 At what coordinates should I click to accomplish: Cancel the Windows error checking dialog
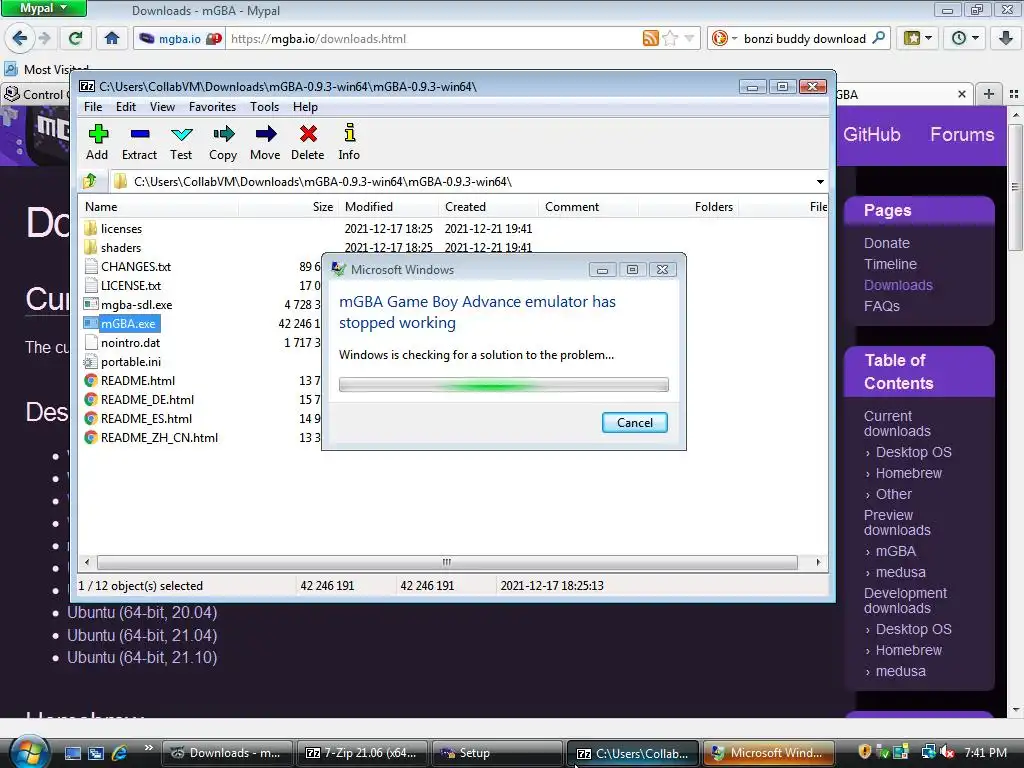tap(634, 423)
